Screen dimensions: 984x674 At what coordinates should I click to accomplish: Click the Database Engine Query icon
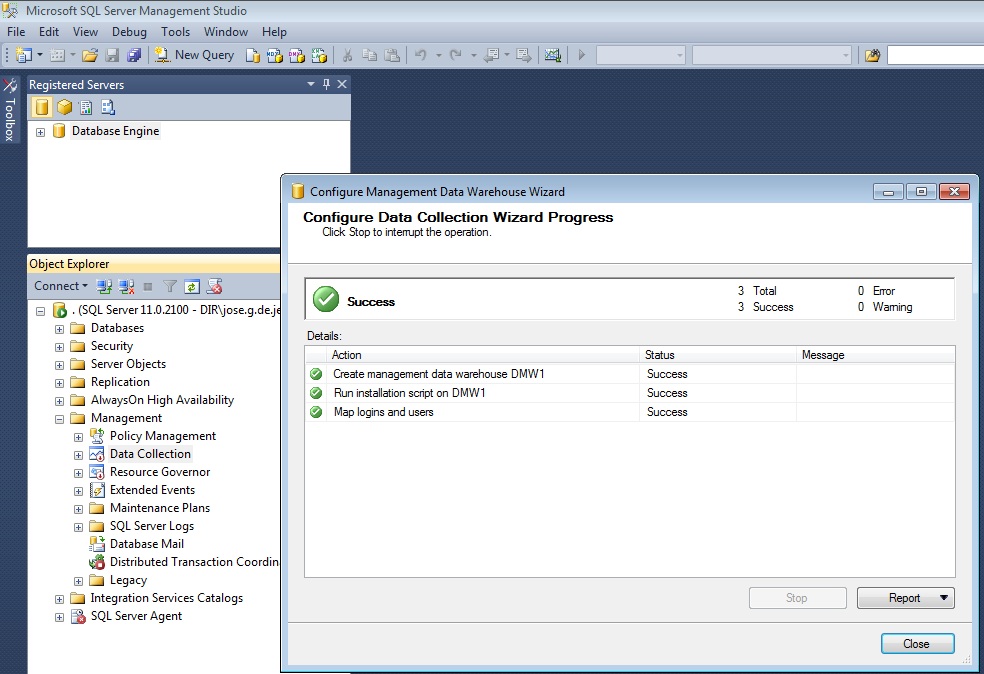(253, 55)
